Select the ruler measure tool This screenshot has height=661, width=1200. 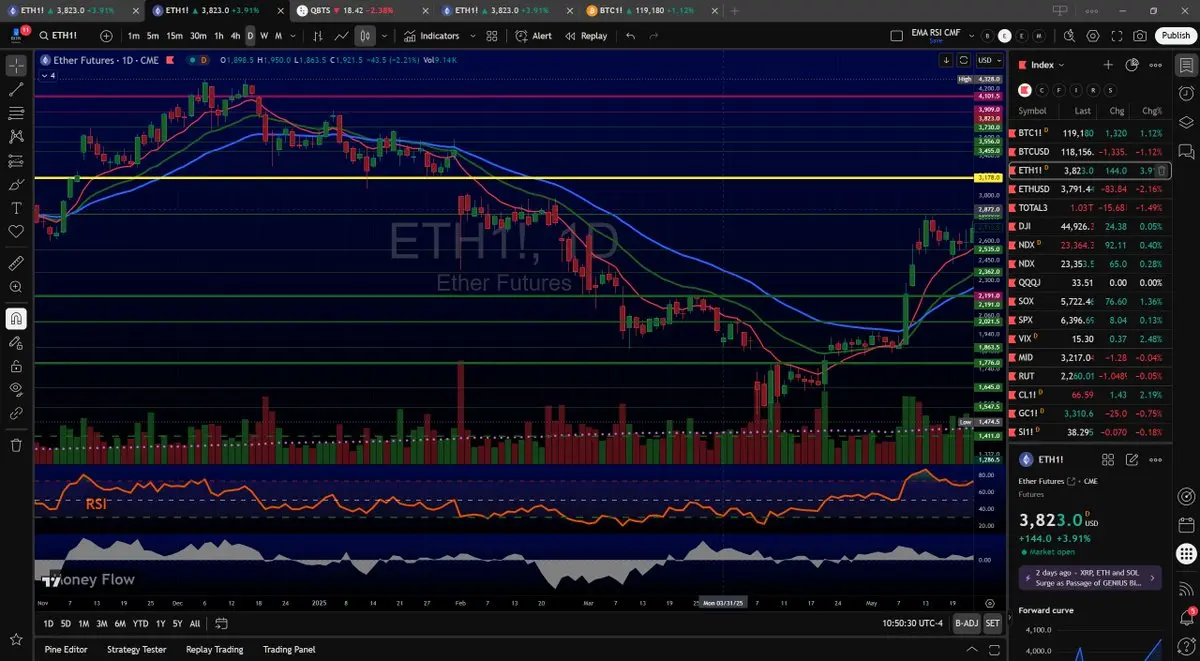[16, 264]
